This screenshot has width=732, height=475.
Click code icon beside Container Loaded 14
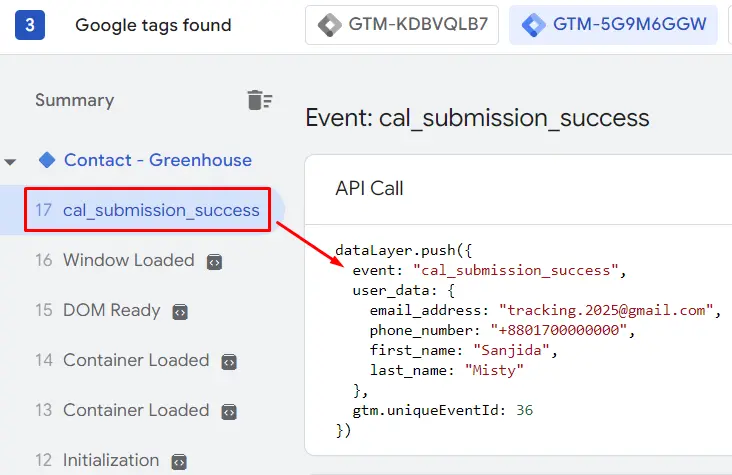pyautogui.click(x=229, y=361)
